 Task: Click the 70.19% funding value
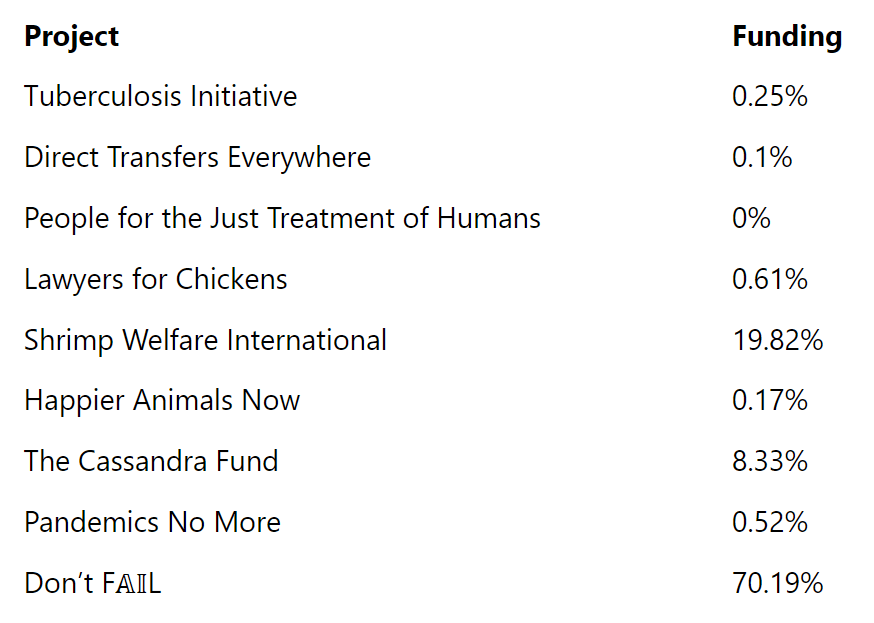(x=777, y=584)
